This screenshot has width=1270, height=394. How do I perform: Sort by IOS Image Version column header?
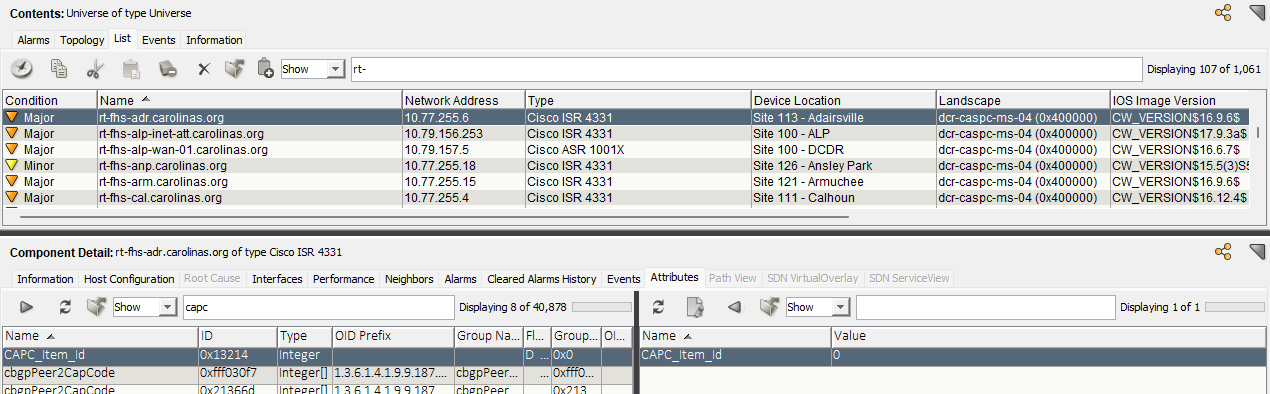[x=1181, y=100]
